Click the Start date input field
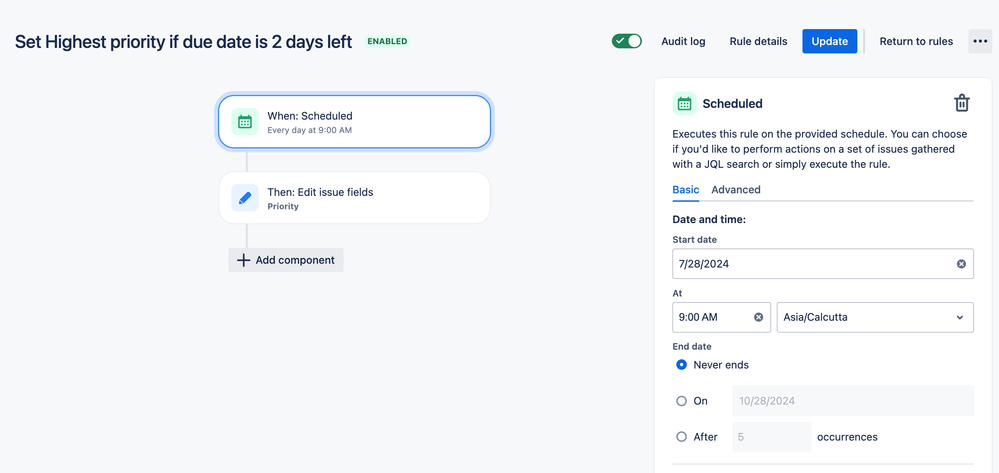999x473 pixels. tap(823, 264)
